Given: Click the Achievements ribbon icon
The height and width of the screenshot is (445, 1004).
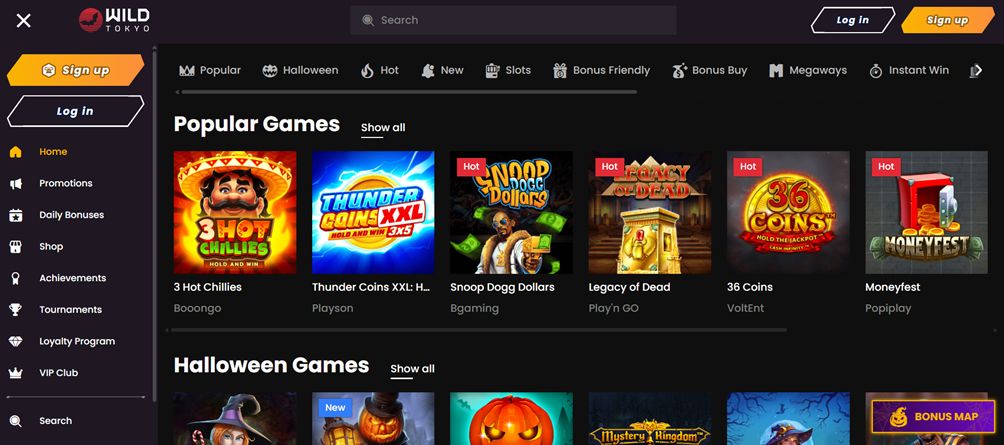Looking at the screenshot, I should click(x=15, y=278).
